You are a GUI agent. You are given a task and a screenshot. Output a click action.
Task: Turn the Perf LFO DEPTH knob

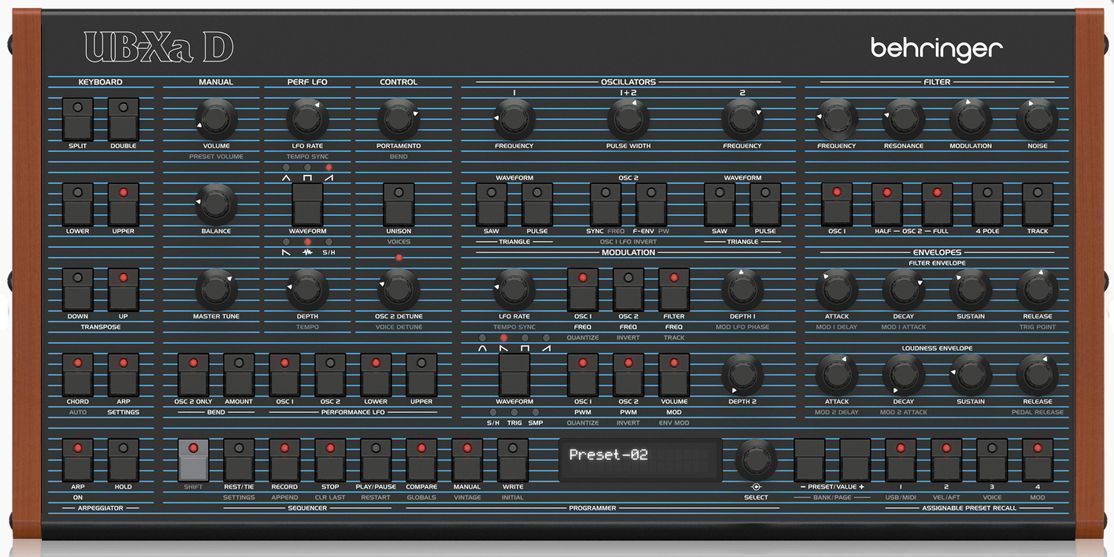(x=308, y=289)
